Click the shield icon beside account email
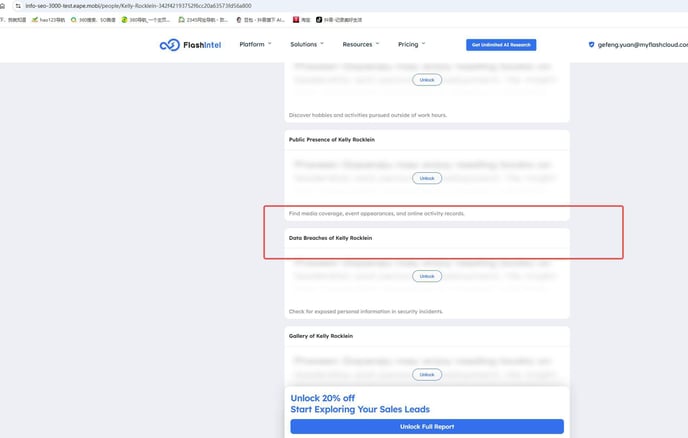688x438 pixels. click(591, 44)
